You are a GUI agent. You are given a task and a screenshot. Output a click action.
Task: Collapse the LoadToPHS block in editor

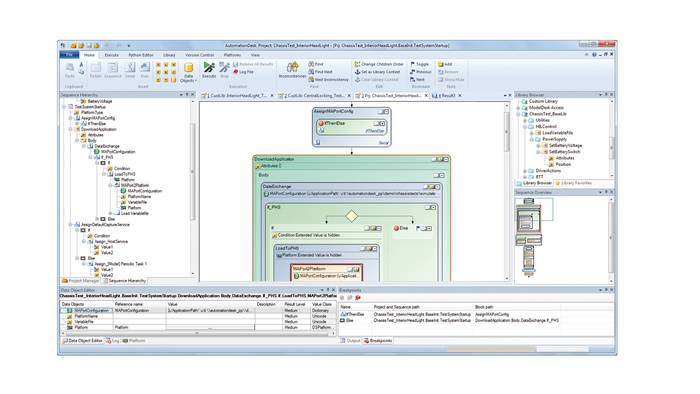[375, 249]
